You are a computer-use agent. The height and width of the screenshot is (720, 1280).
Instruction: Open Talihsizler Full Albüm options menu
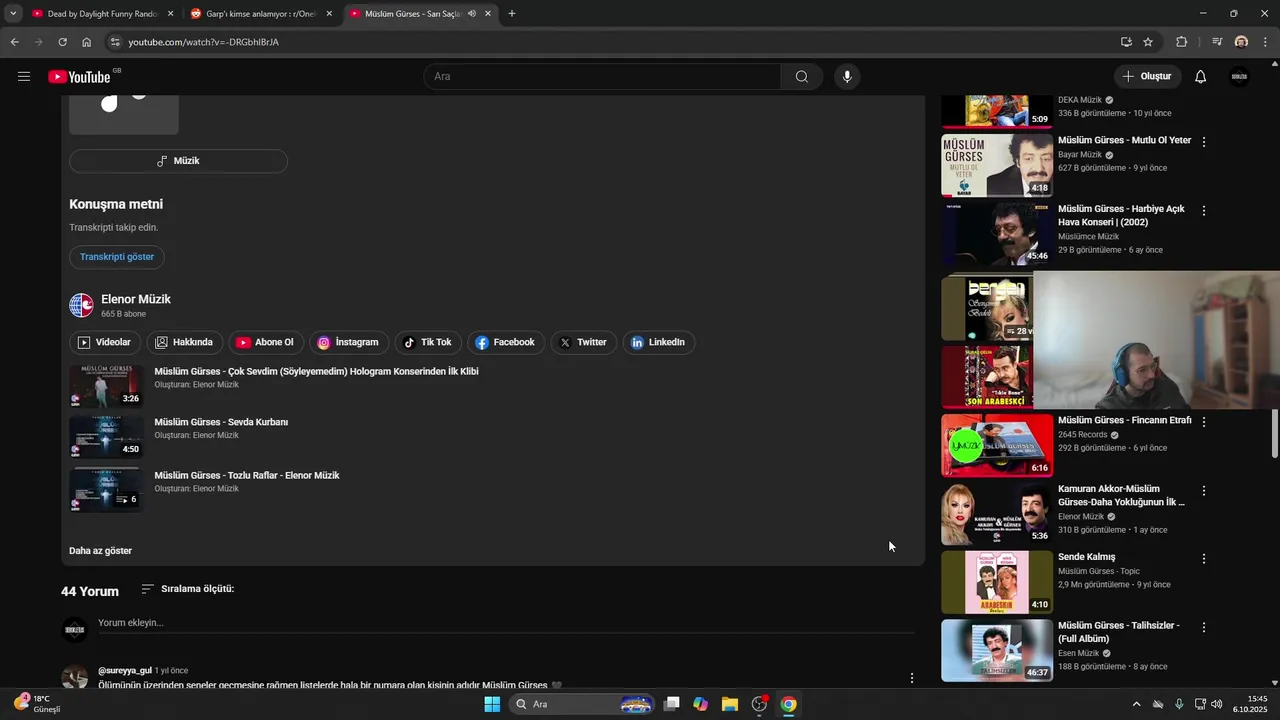click(x=1204, y=627)
